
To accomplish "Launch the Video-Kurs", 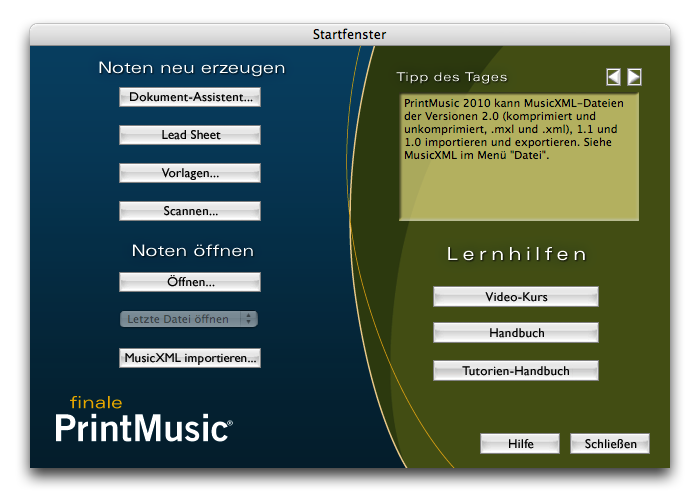I will [516, 297].
